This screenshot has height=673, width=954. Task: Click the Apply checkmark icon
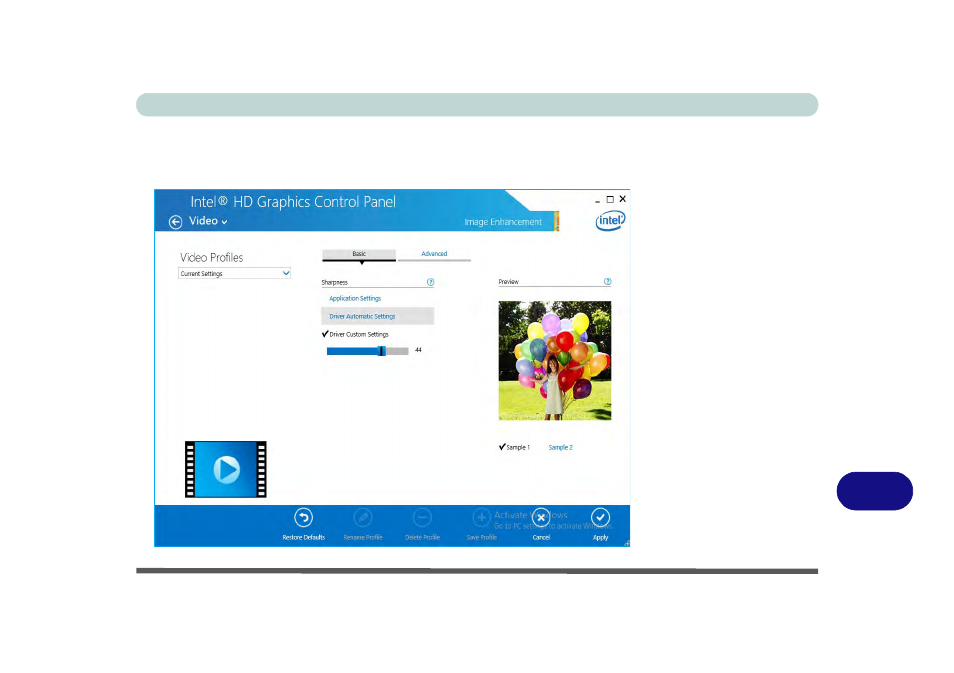(x=601, y=518)
